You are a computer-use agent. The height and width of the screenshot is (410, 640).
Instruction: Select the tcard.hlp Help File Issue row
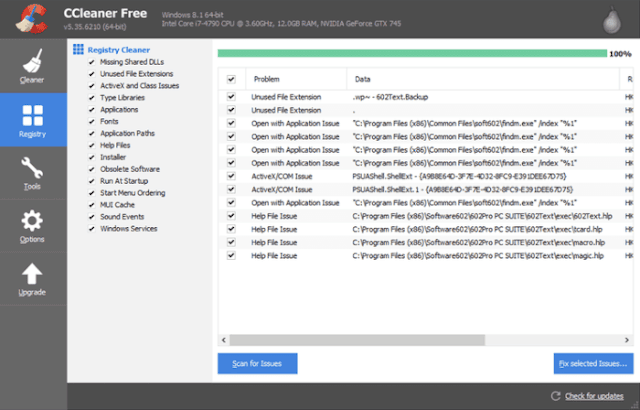coord(425,229)
